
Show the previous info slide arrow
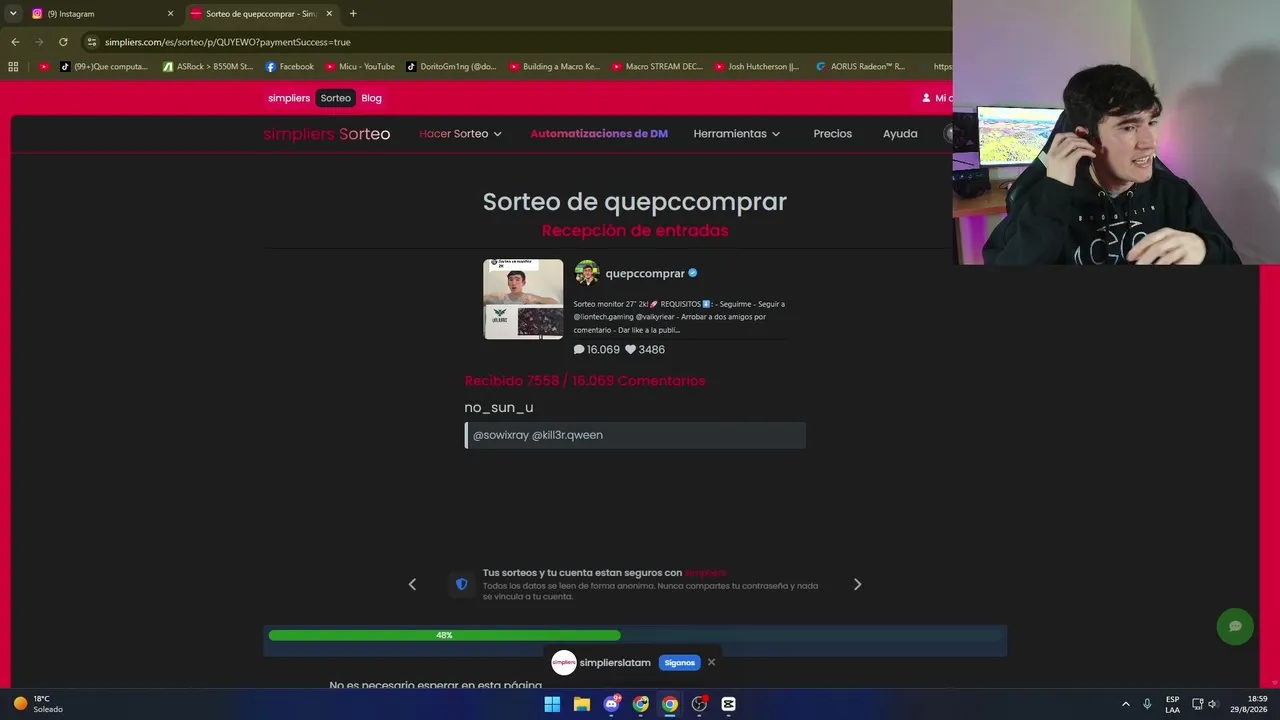pyautogui.click(x=412, y=585)
